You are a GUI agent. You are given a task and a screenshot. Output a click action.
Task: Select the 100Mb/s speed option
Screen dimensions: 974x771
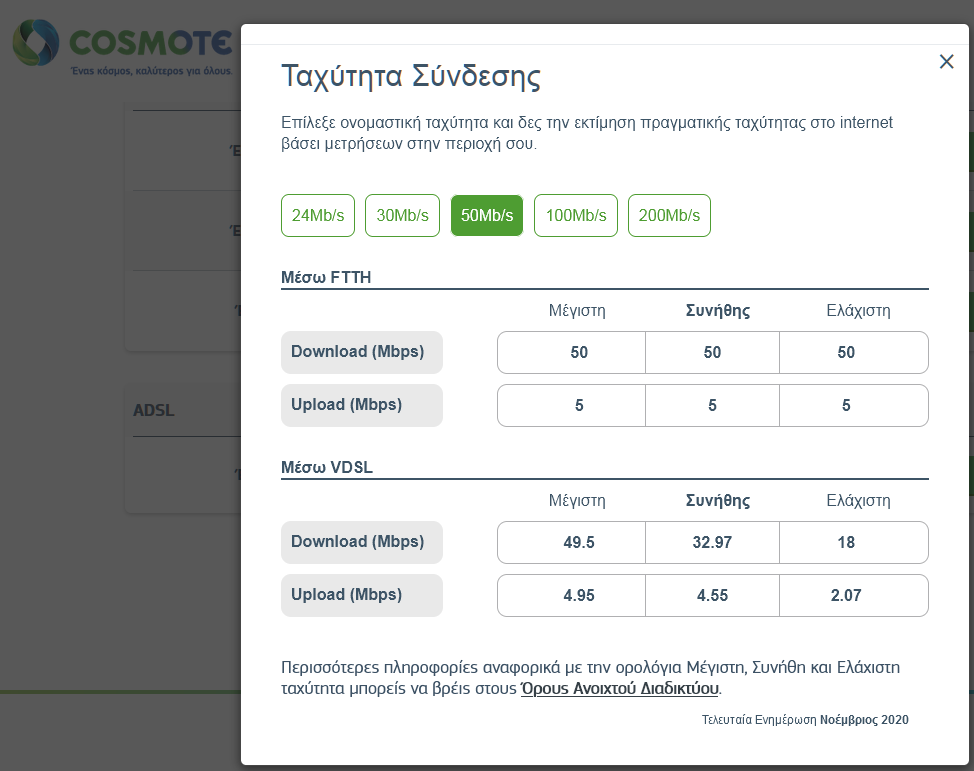pos(576,216)
